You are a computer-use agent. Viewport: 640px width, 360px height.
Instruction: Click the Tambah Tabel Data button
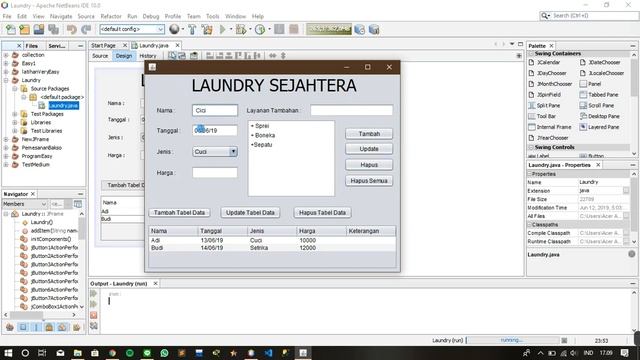click(179, 213)
